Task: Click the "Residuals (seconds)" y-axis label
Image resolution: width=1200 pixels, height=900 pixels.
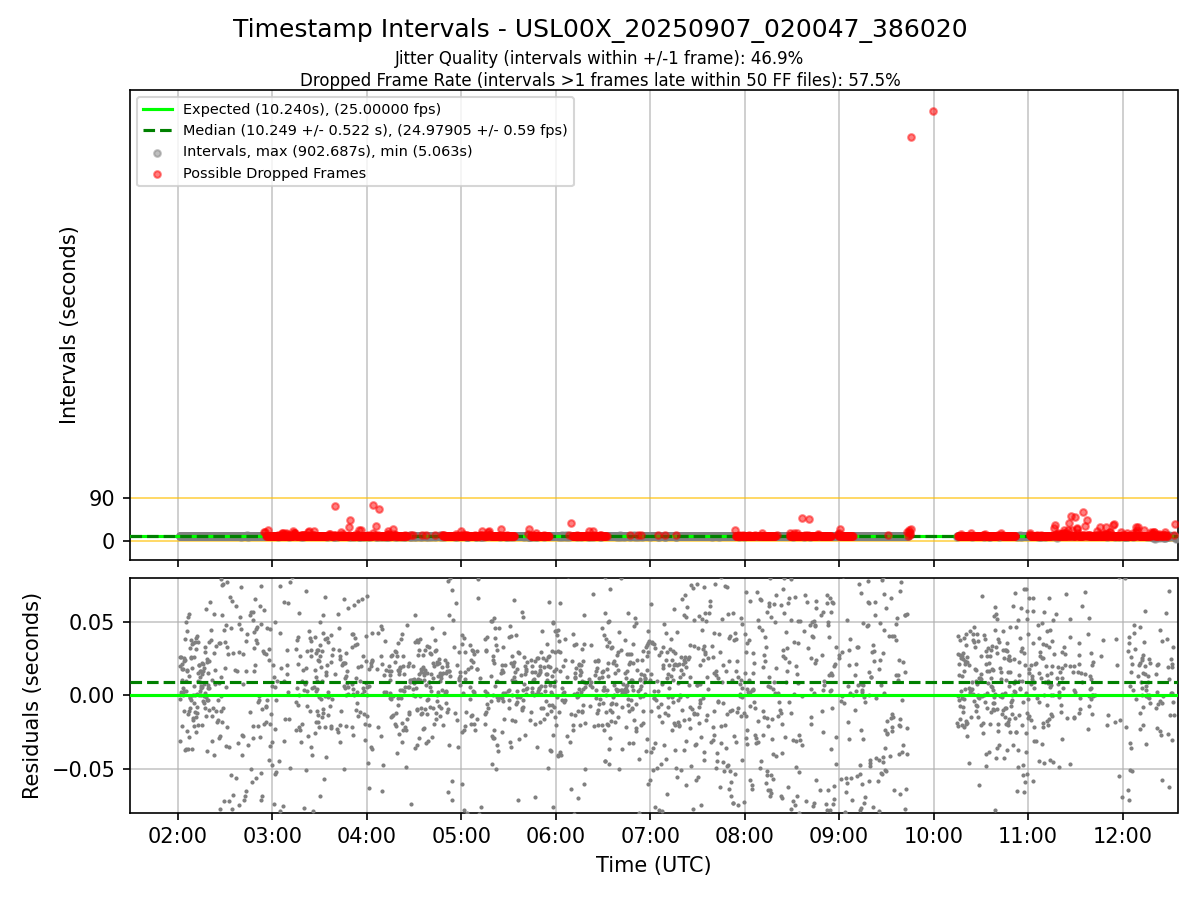Action: click(x=32, y=696)
